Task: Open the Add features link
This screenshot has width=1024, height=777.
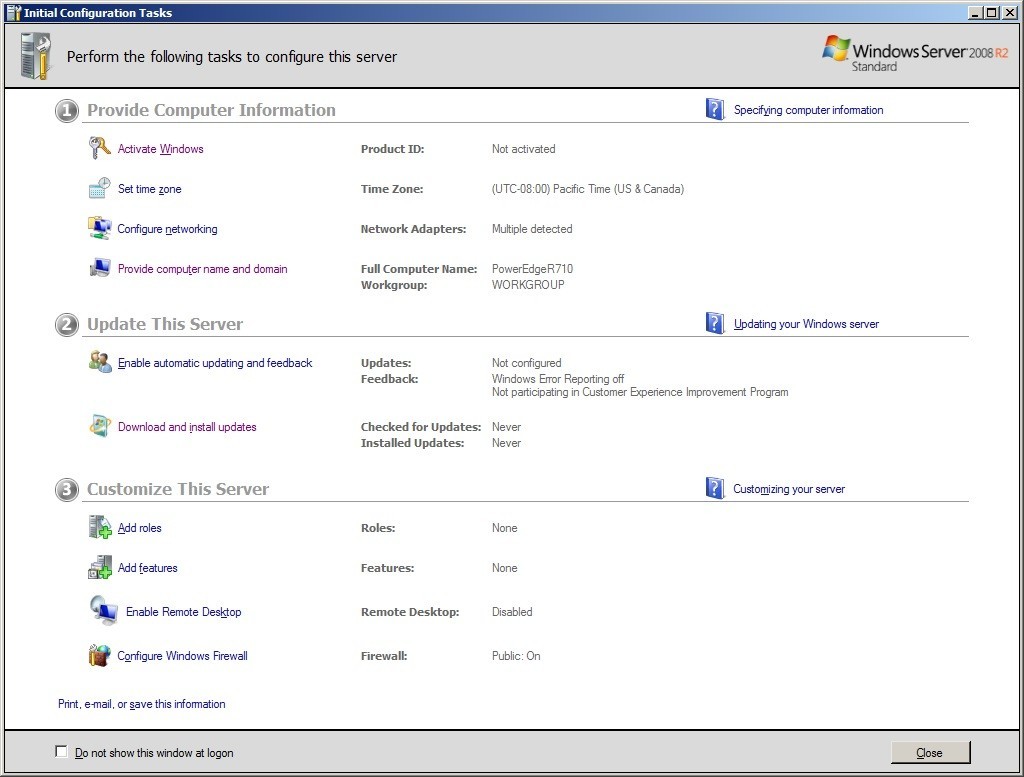Action: click(148, 567)
